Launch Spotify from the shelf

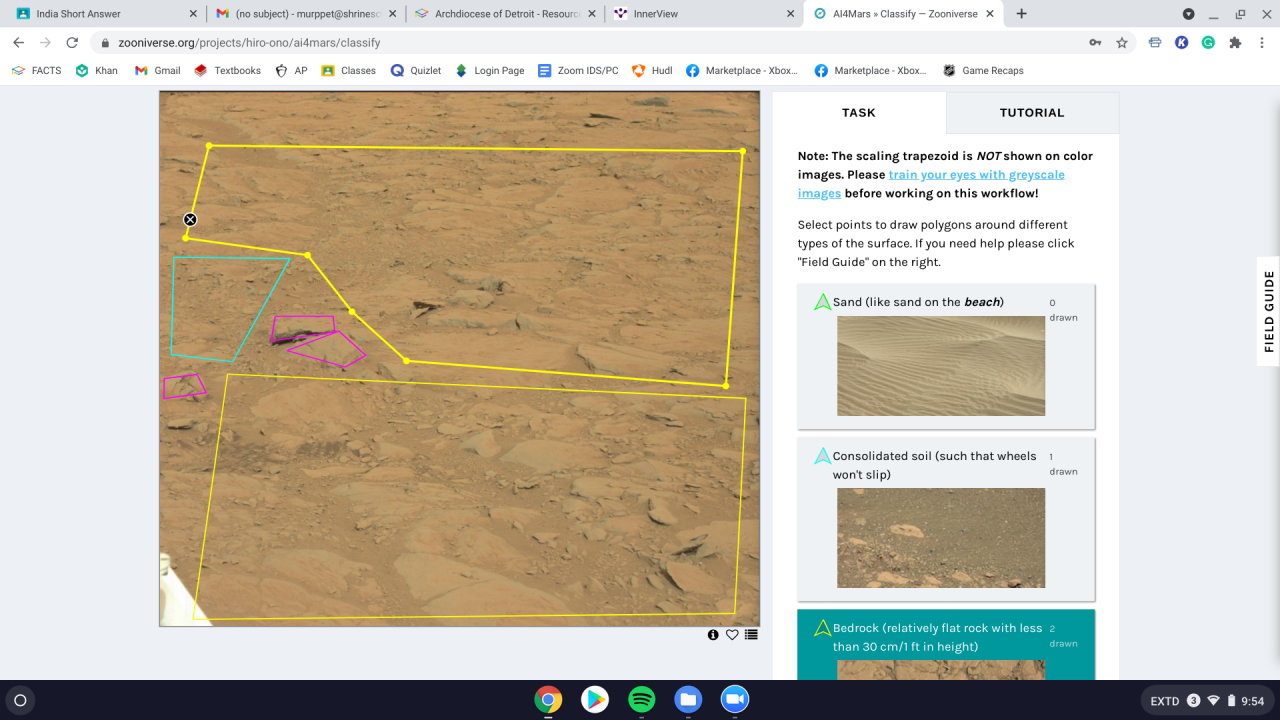coord(642,700)
